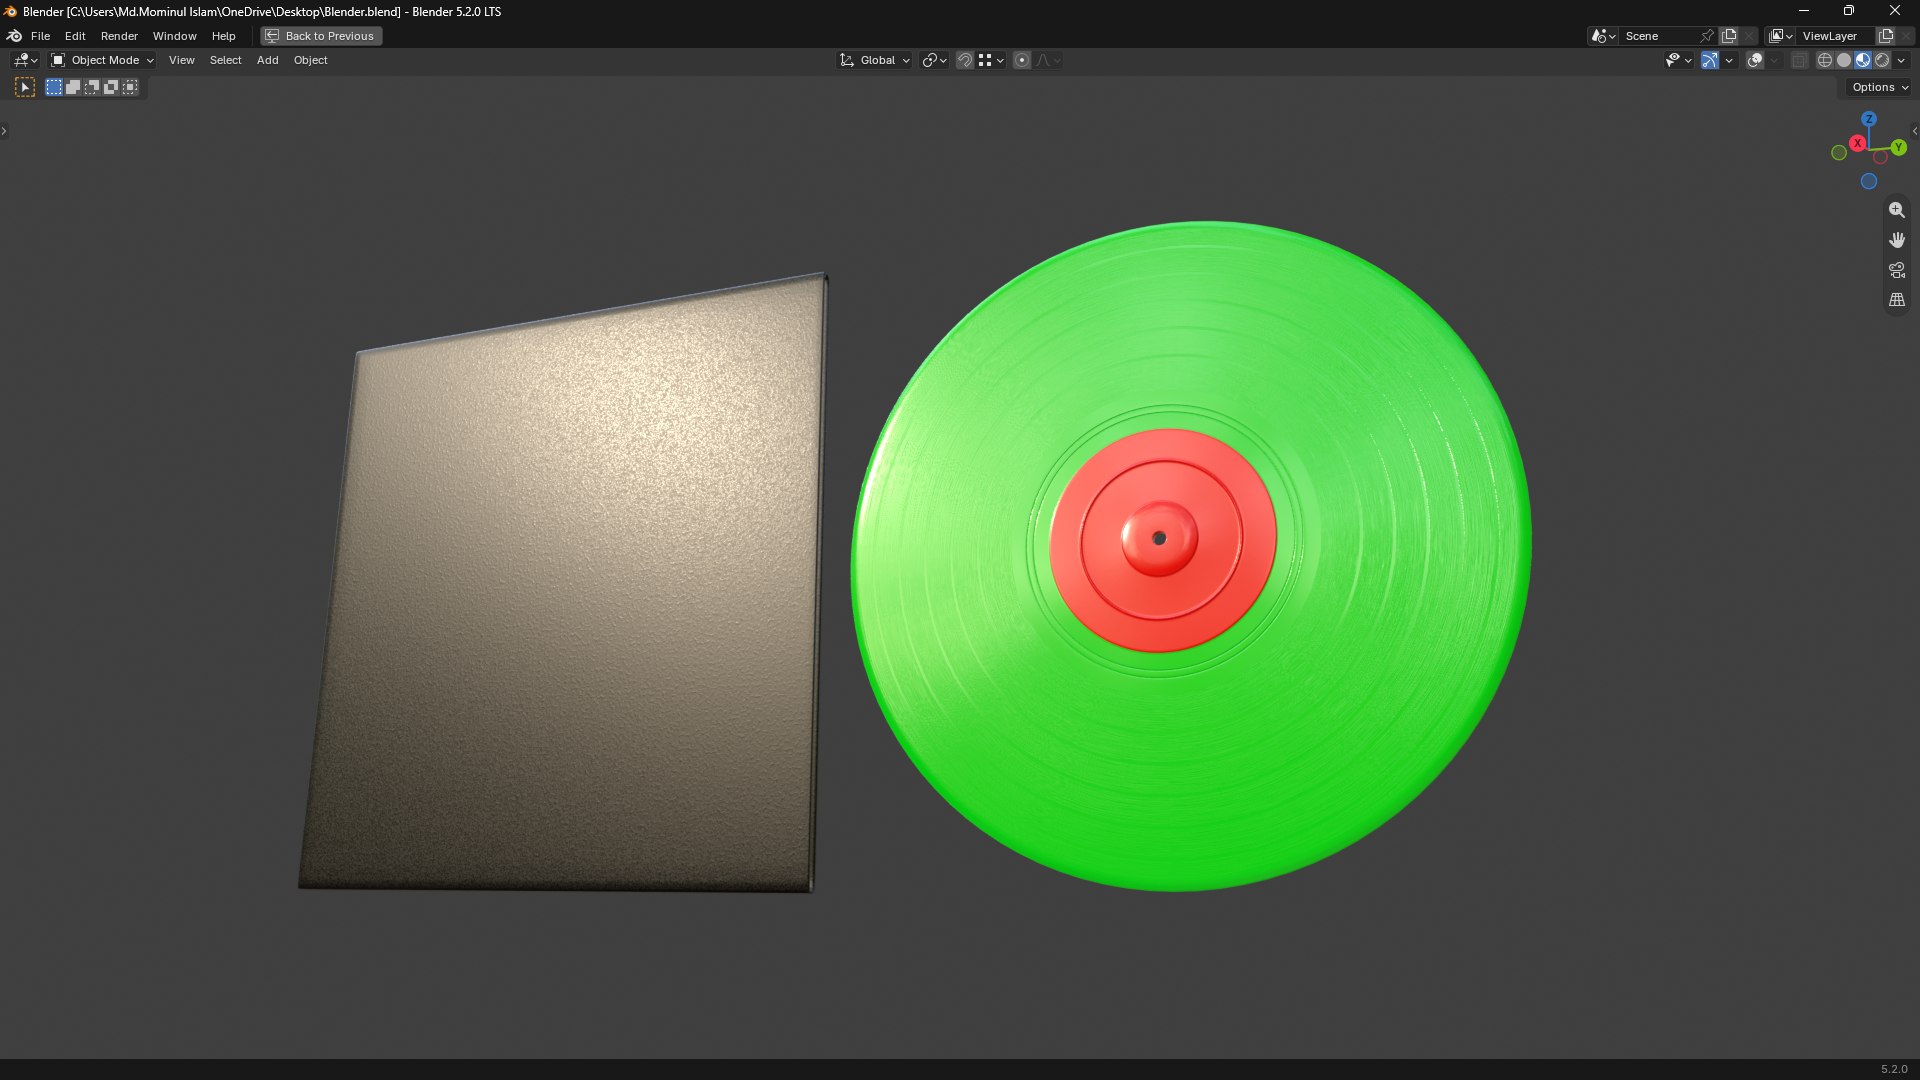
Task: Open the gizmo options dropdown arrow
Action: pos(1729,60)
